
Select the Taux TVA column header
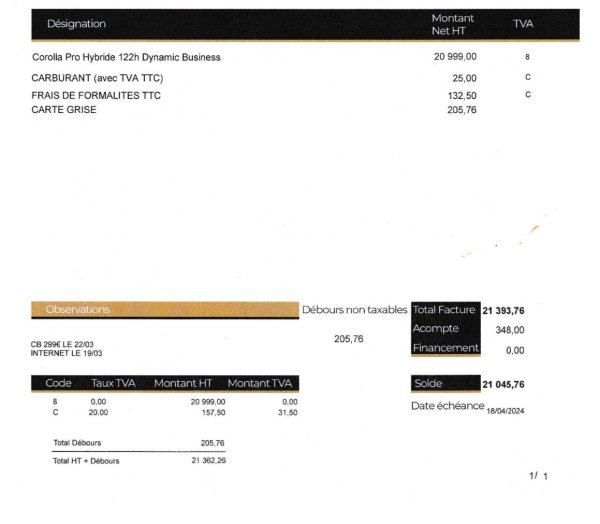coord(113,383)
